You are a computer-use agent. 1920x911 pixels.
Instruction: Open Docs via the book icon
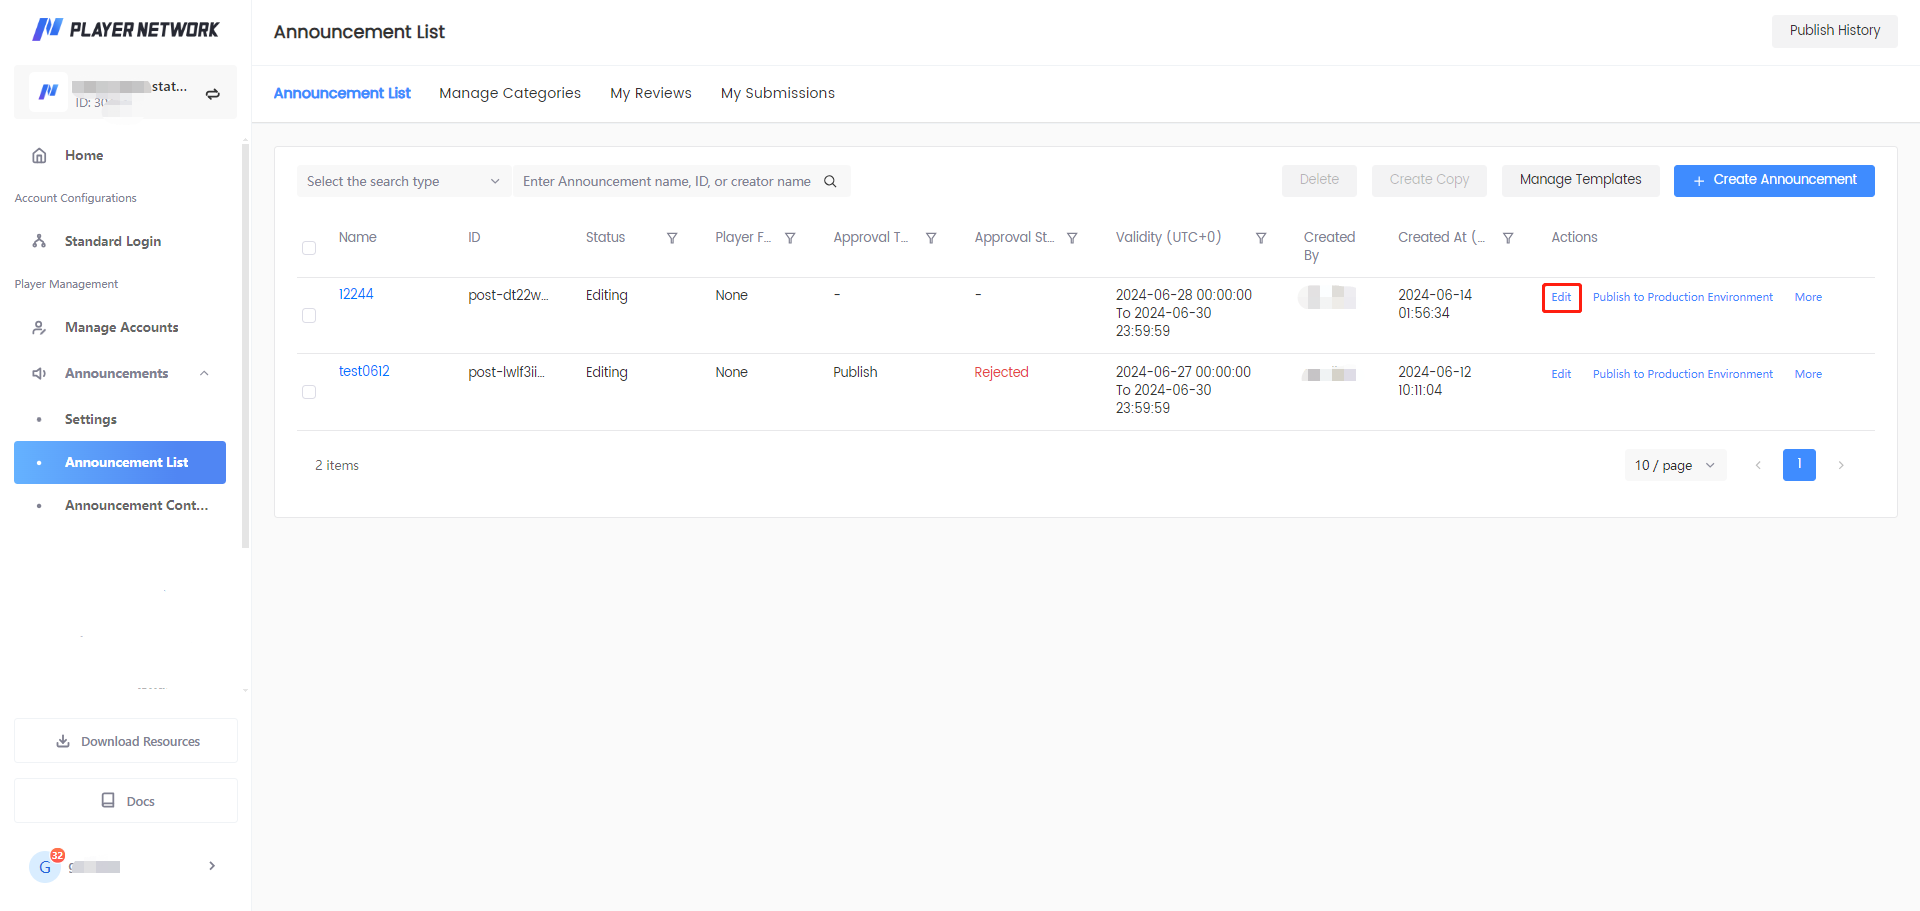pos(108,800)
